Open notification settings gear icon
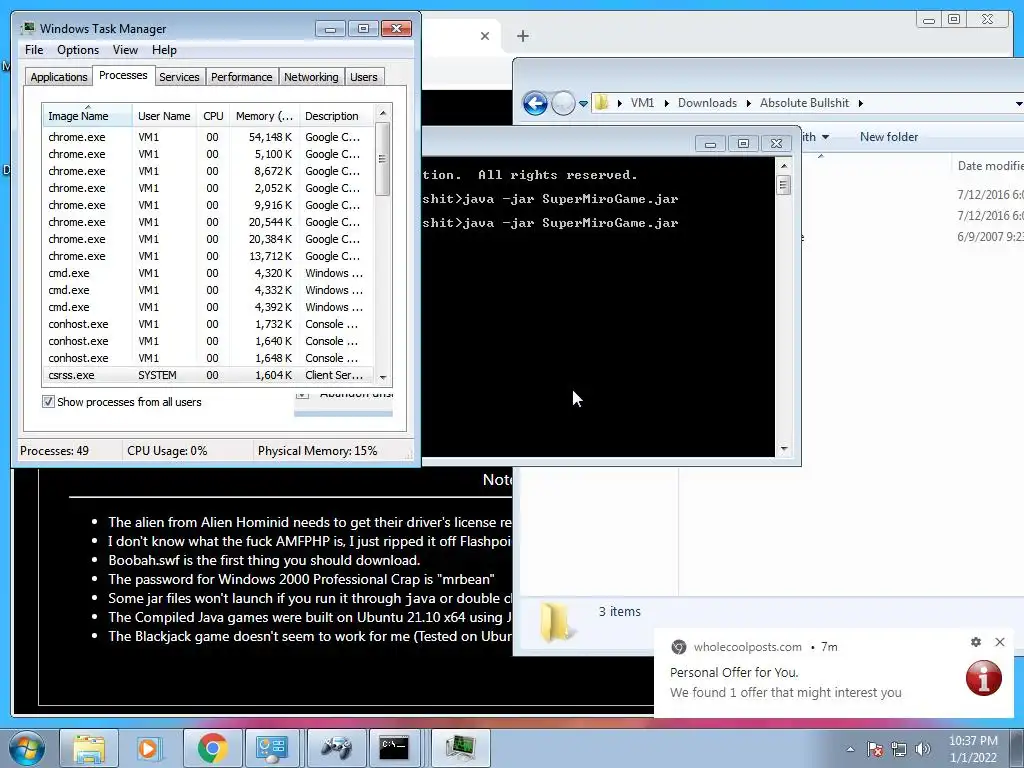The width and height of the screenshot is (1024, 768). (x=976, y=642)
